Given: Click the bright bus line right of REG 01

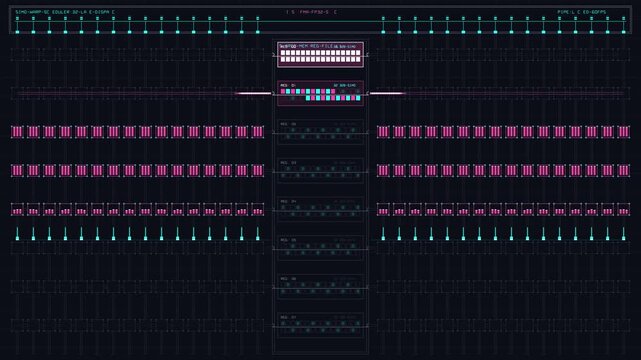Looking at the screenshot, I should [388, 93].
